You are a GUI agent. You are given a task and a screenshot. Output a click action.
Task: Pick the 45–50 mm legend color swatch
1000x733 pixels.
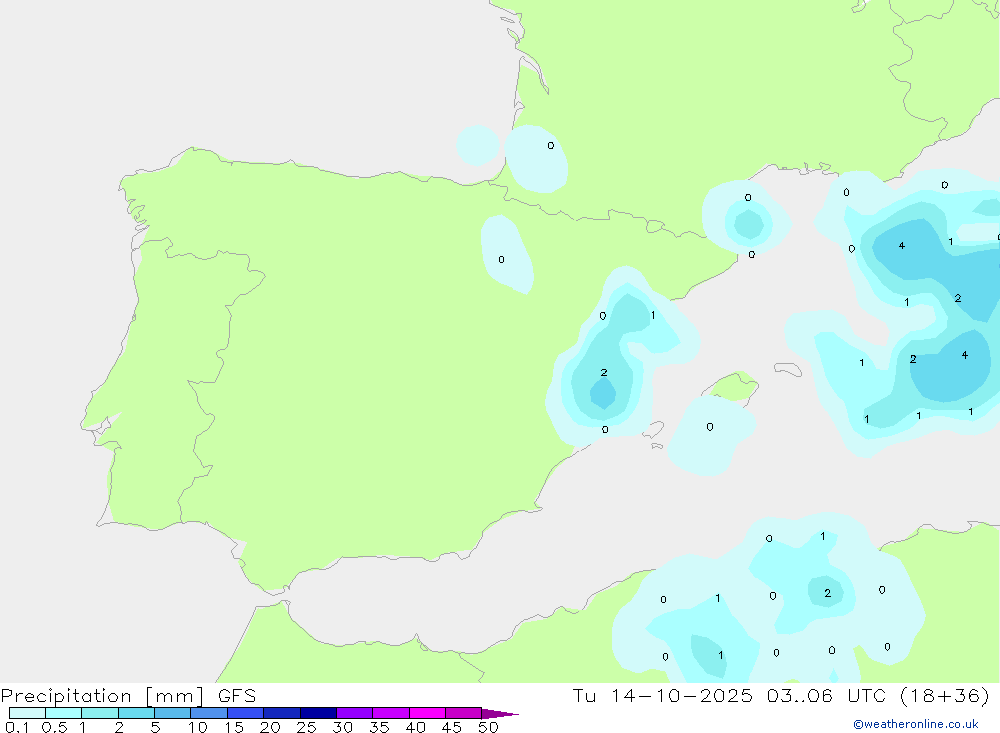(463, 713)
